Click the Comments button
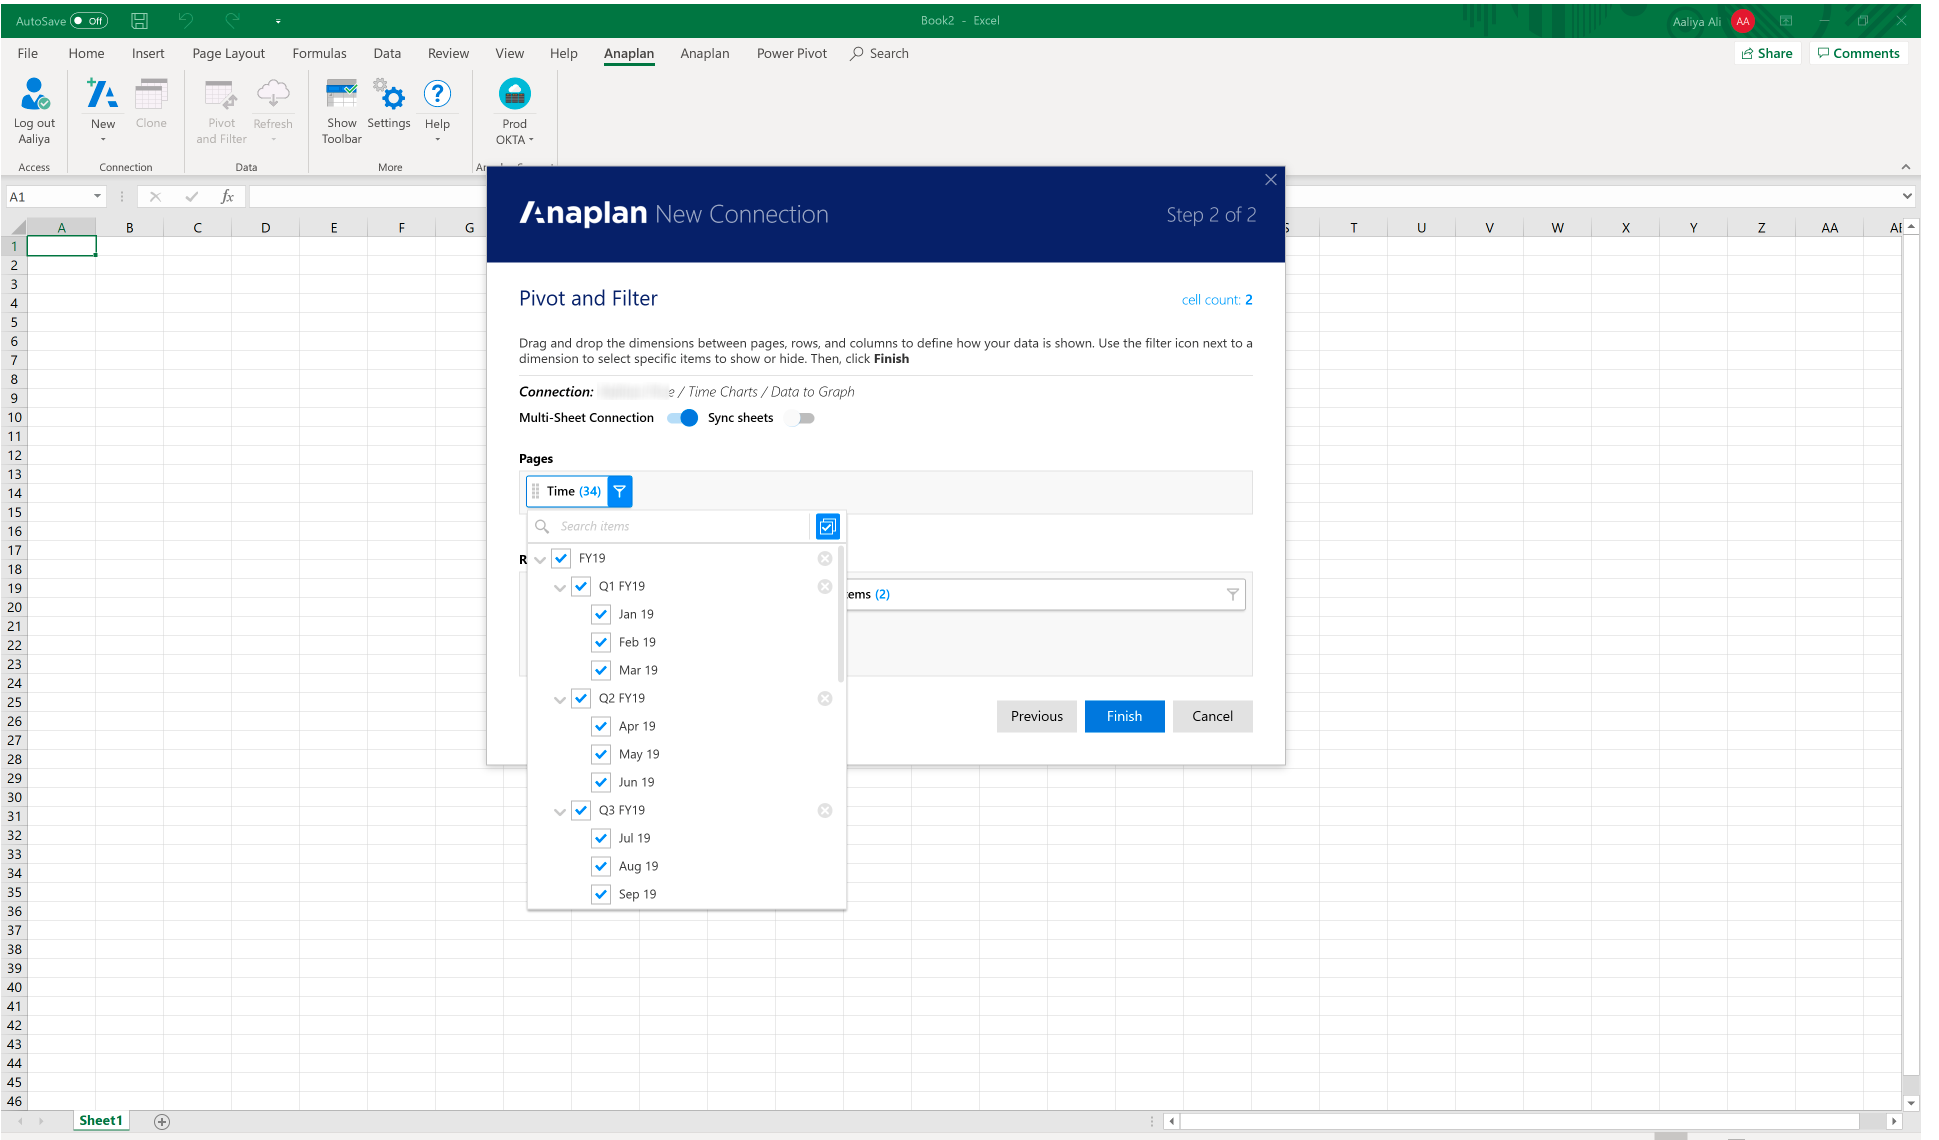This screenshot has height=1140, width=1939. pos(1858,54)
